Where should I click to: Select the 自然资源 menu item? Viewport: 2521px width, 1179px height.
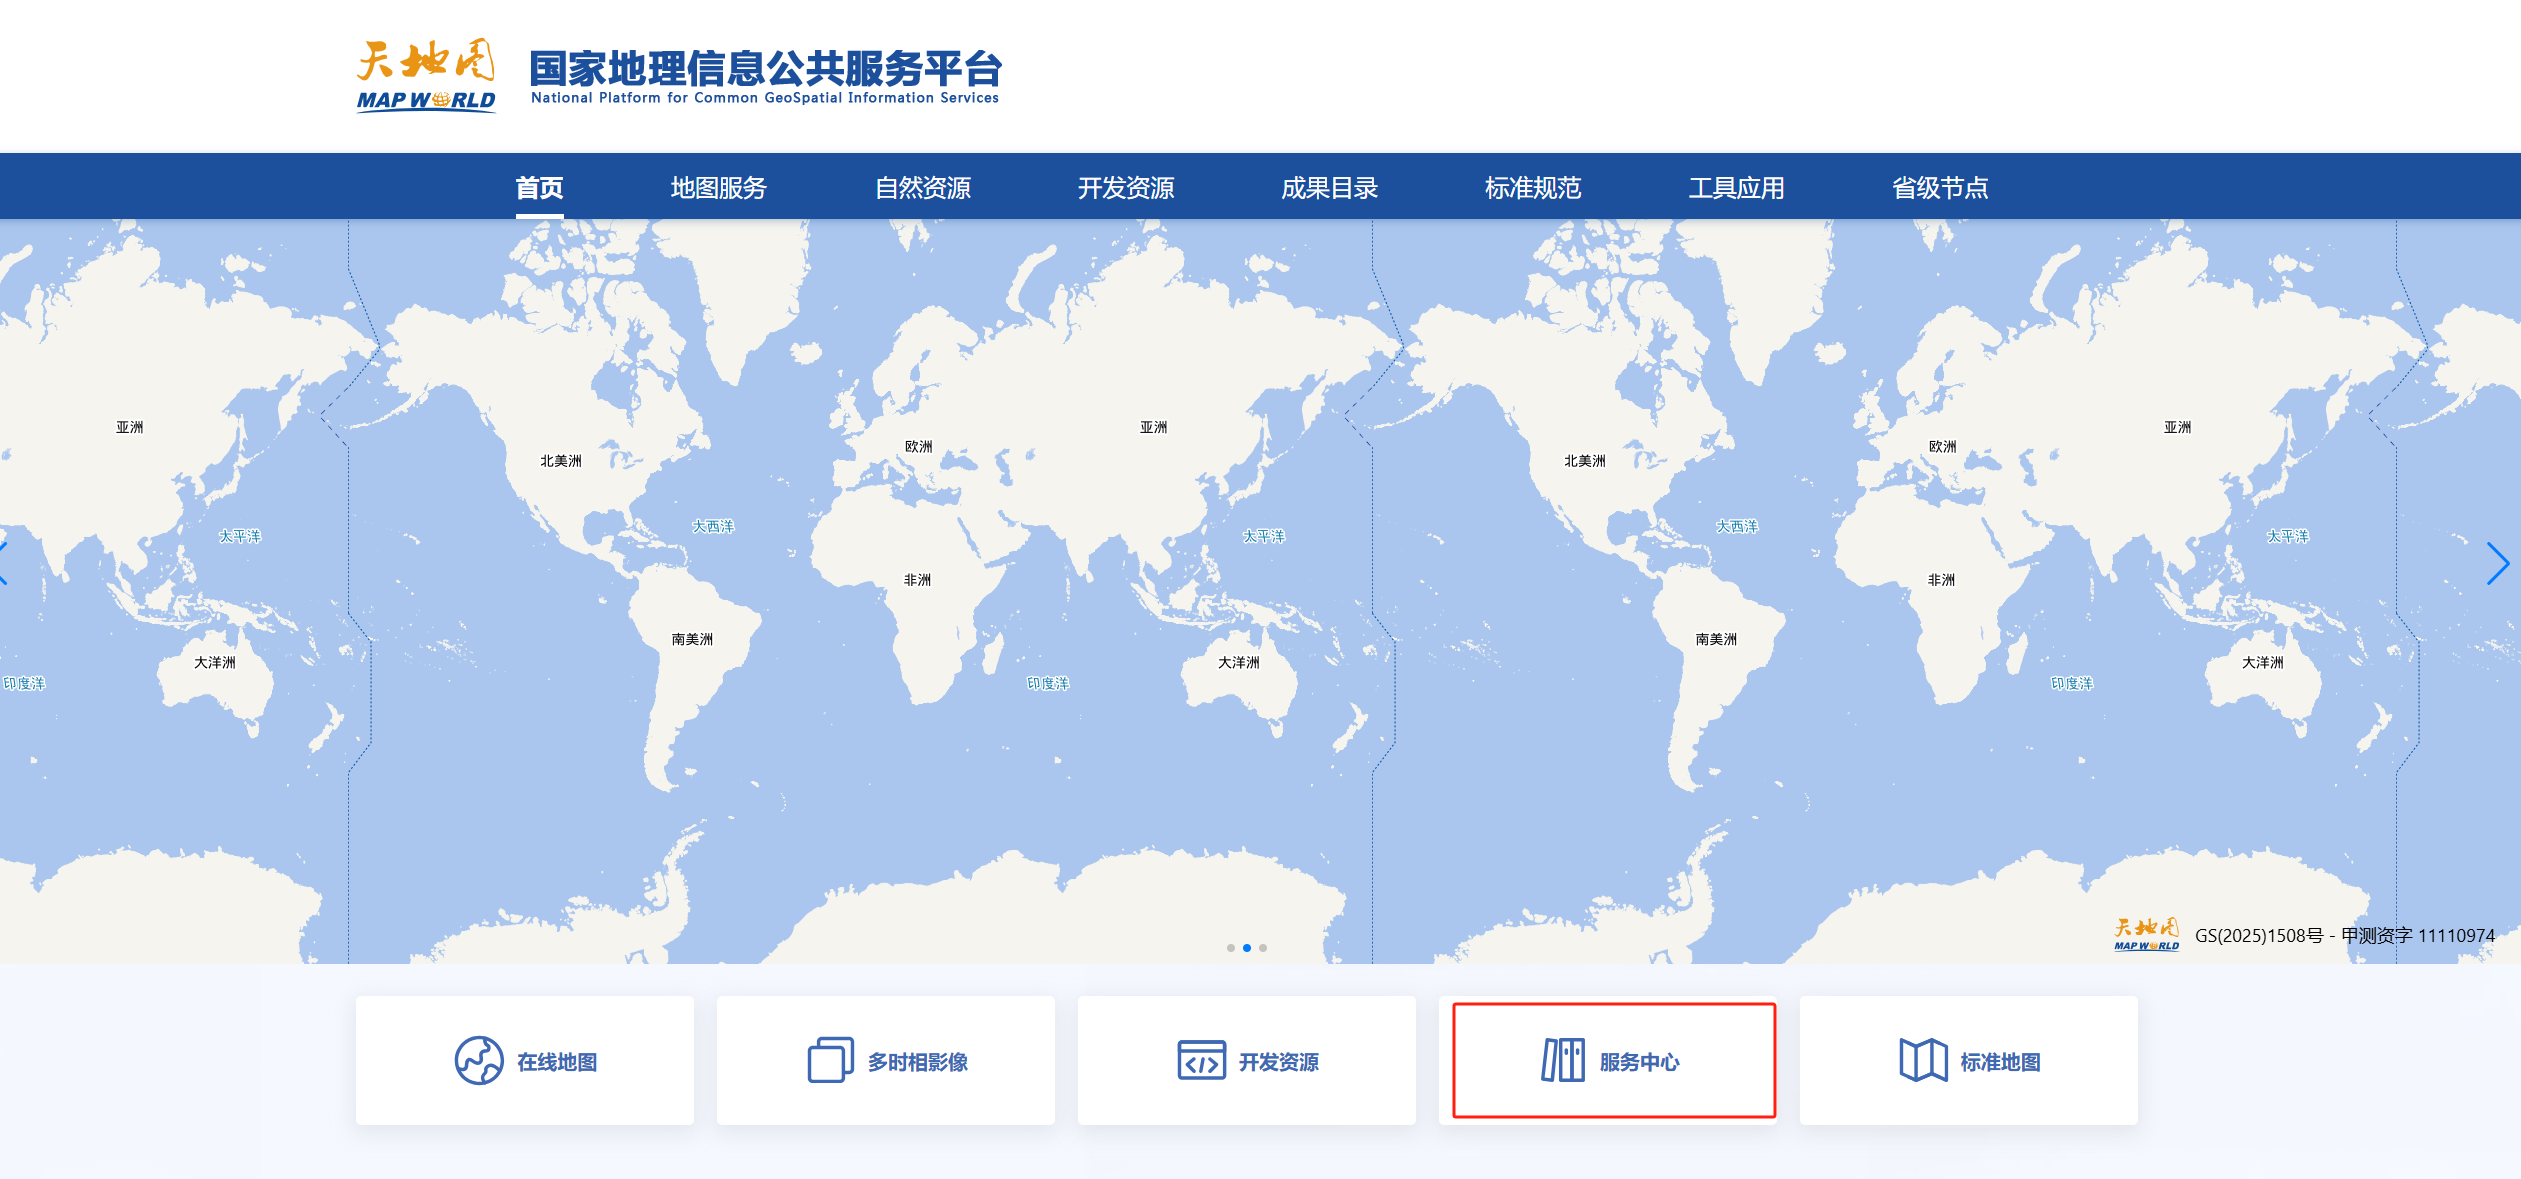[x=922, y=188]
